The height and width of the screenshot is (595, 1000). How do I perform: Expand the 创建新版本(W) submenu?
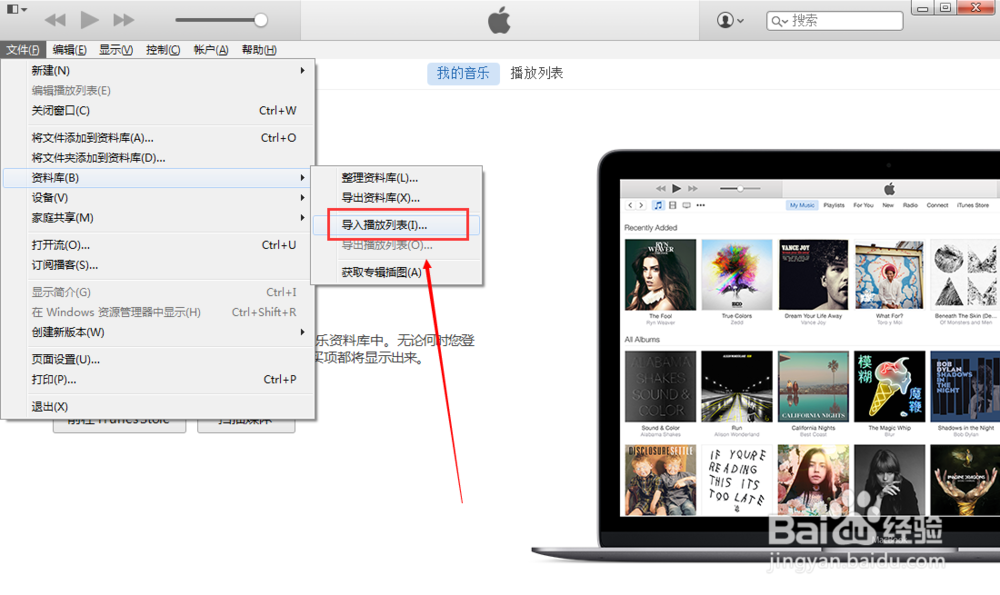tap(158, 332)
